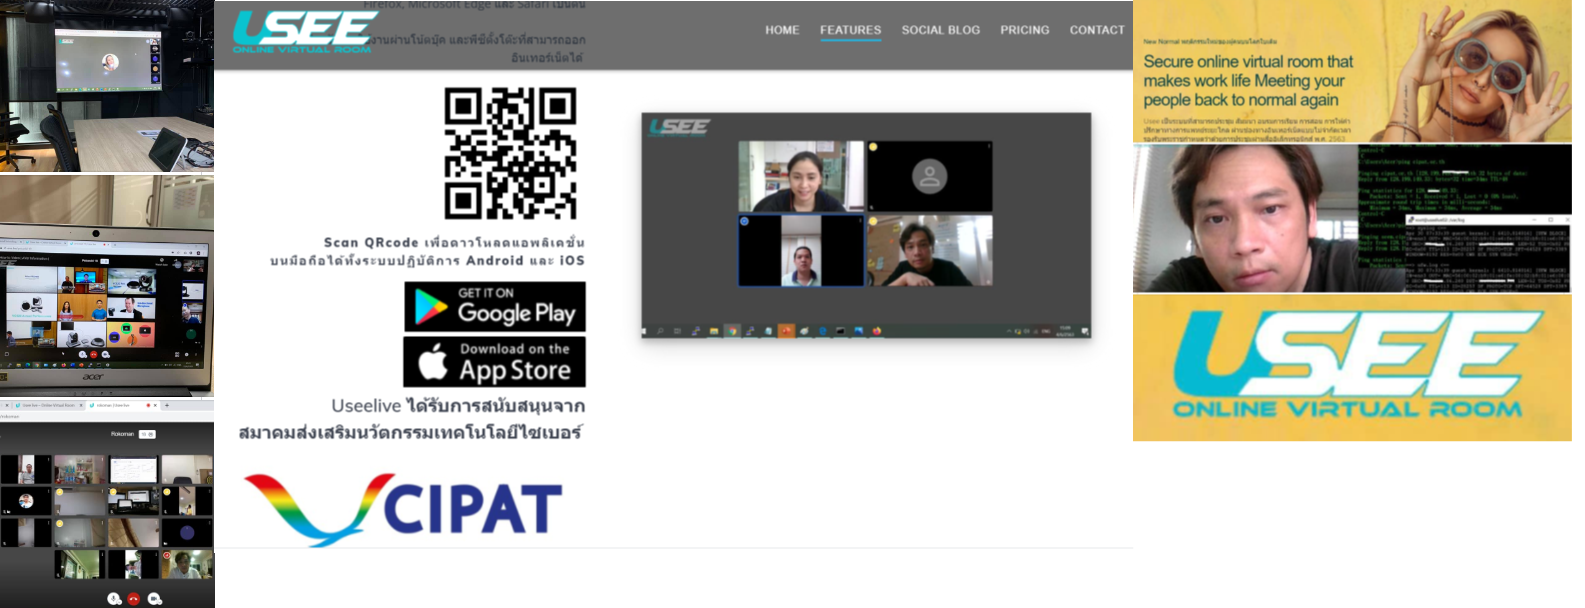Click the terminal window screenshot on right
This screenshot has height=608, width=1585.
pyautogui.click(x=1465, y=219)
